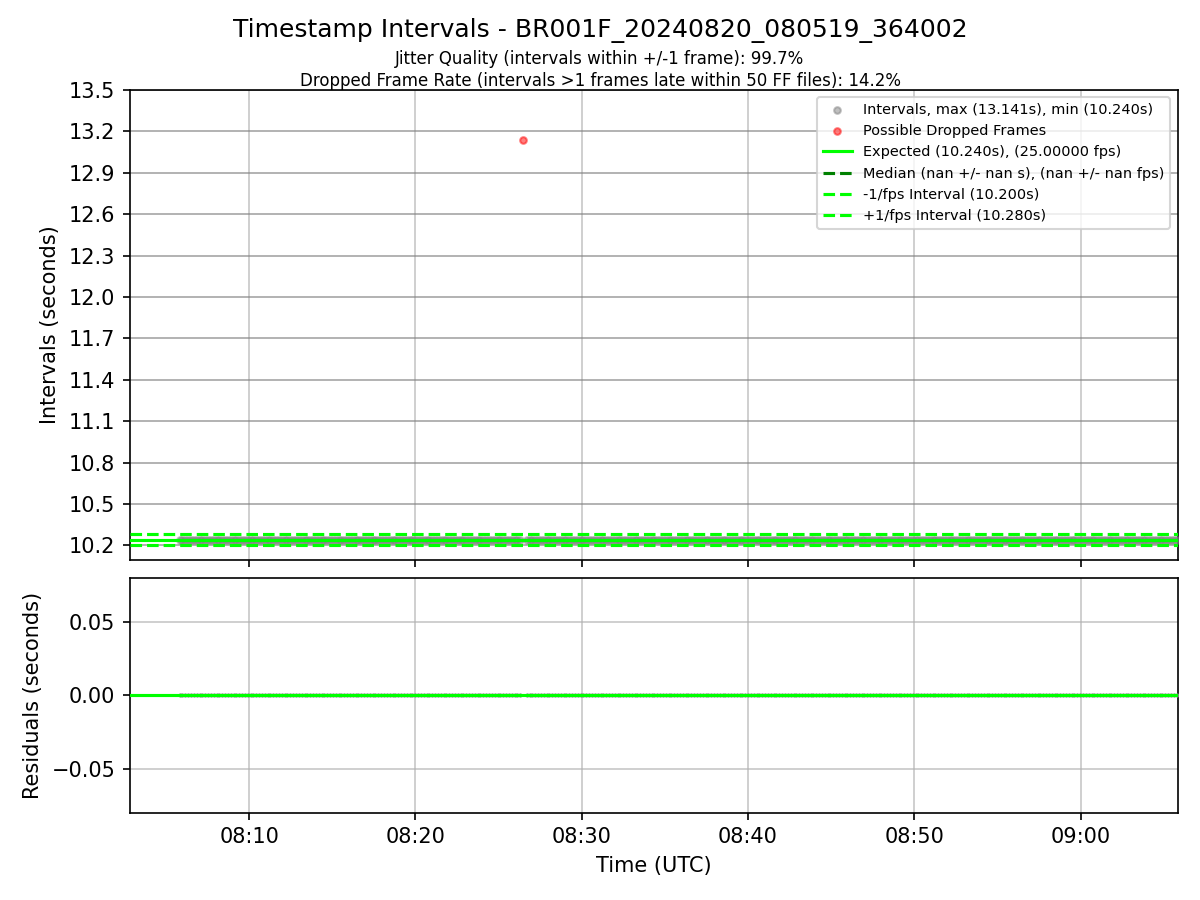Click the '0.00' residuals tick label
1200x900 pixels.
[93, 695]
